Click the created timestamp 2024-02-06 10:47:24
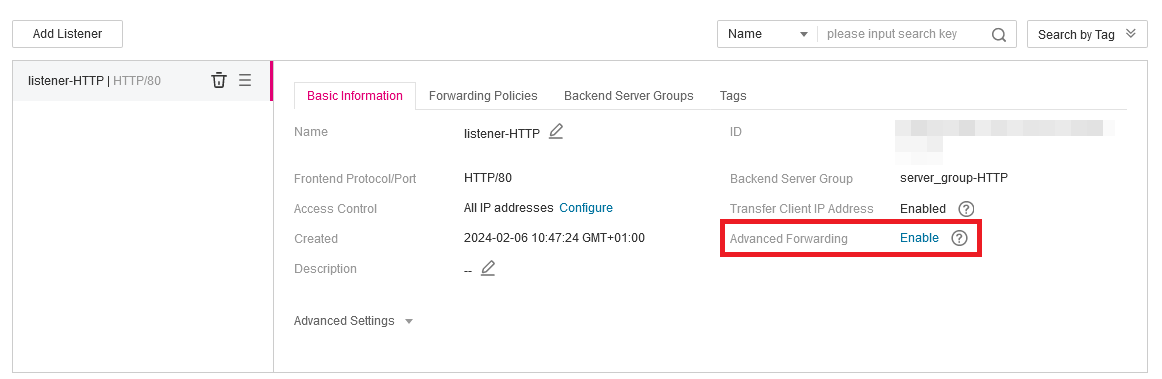 [x=554, y=238]
